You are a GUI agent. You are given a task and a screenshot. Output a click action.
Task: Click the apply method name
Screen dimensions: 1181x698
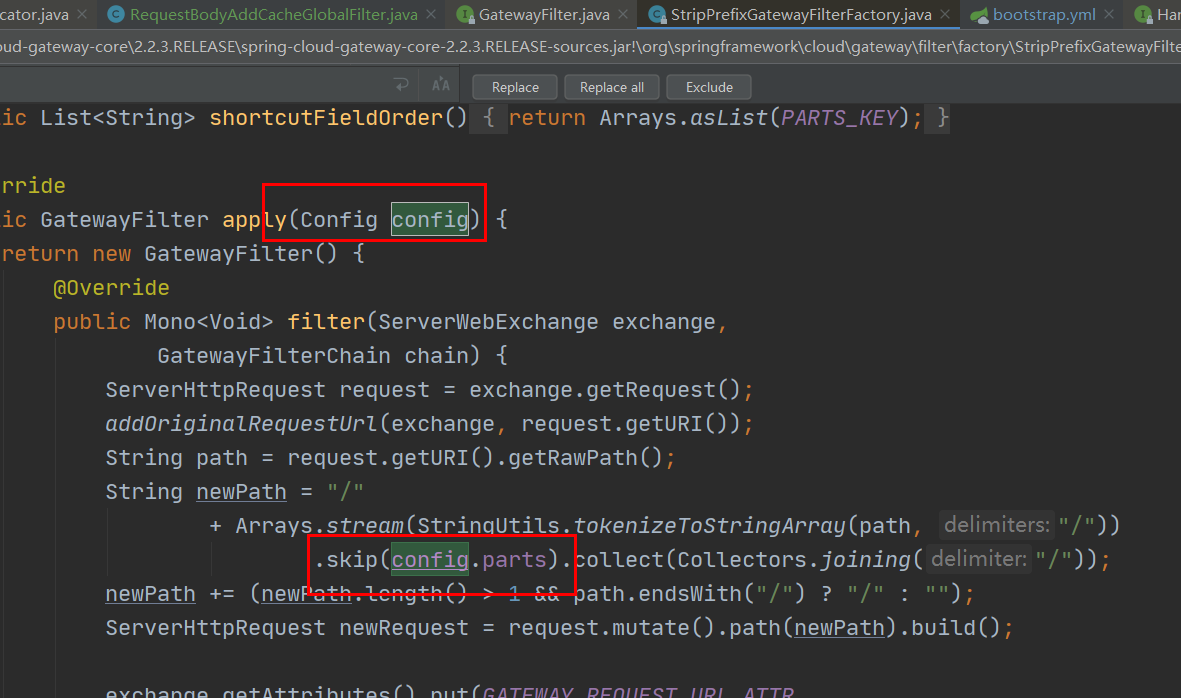pos(255,220)
